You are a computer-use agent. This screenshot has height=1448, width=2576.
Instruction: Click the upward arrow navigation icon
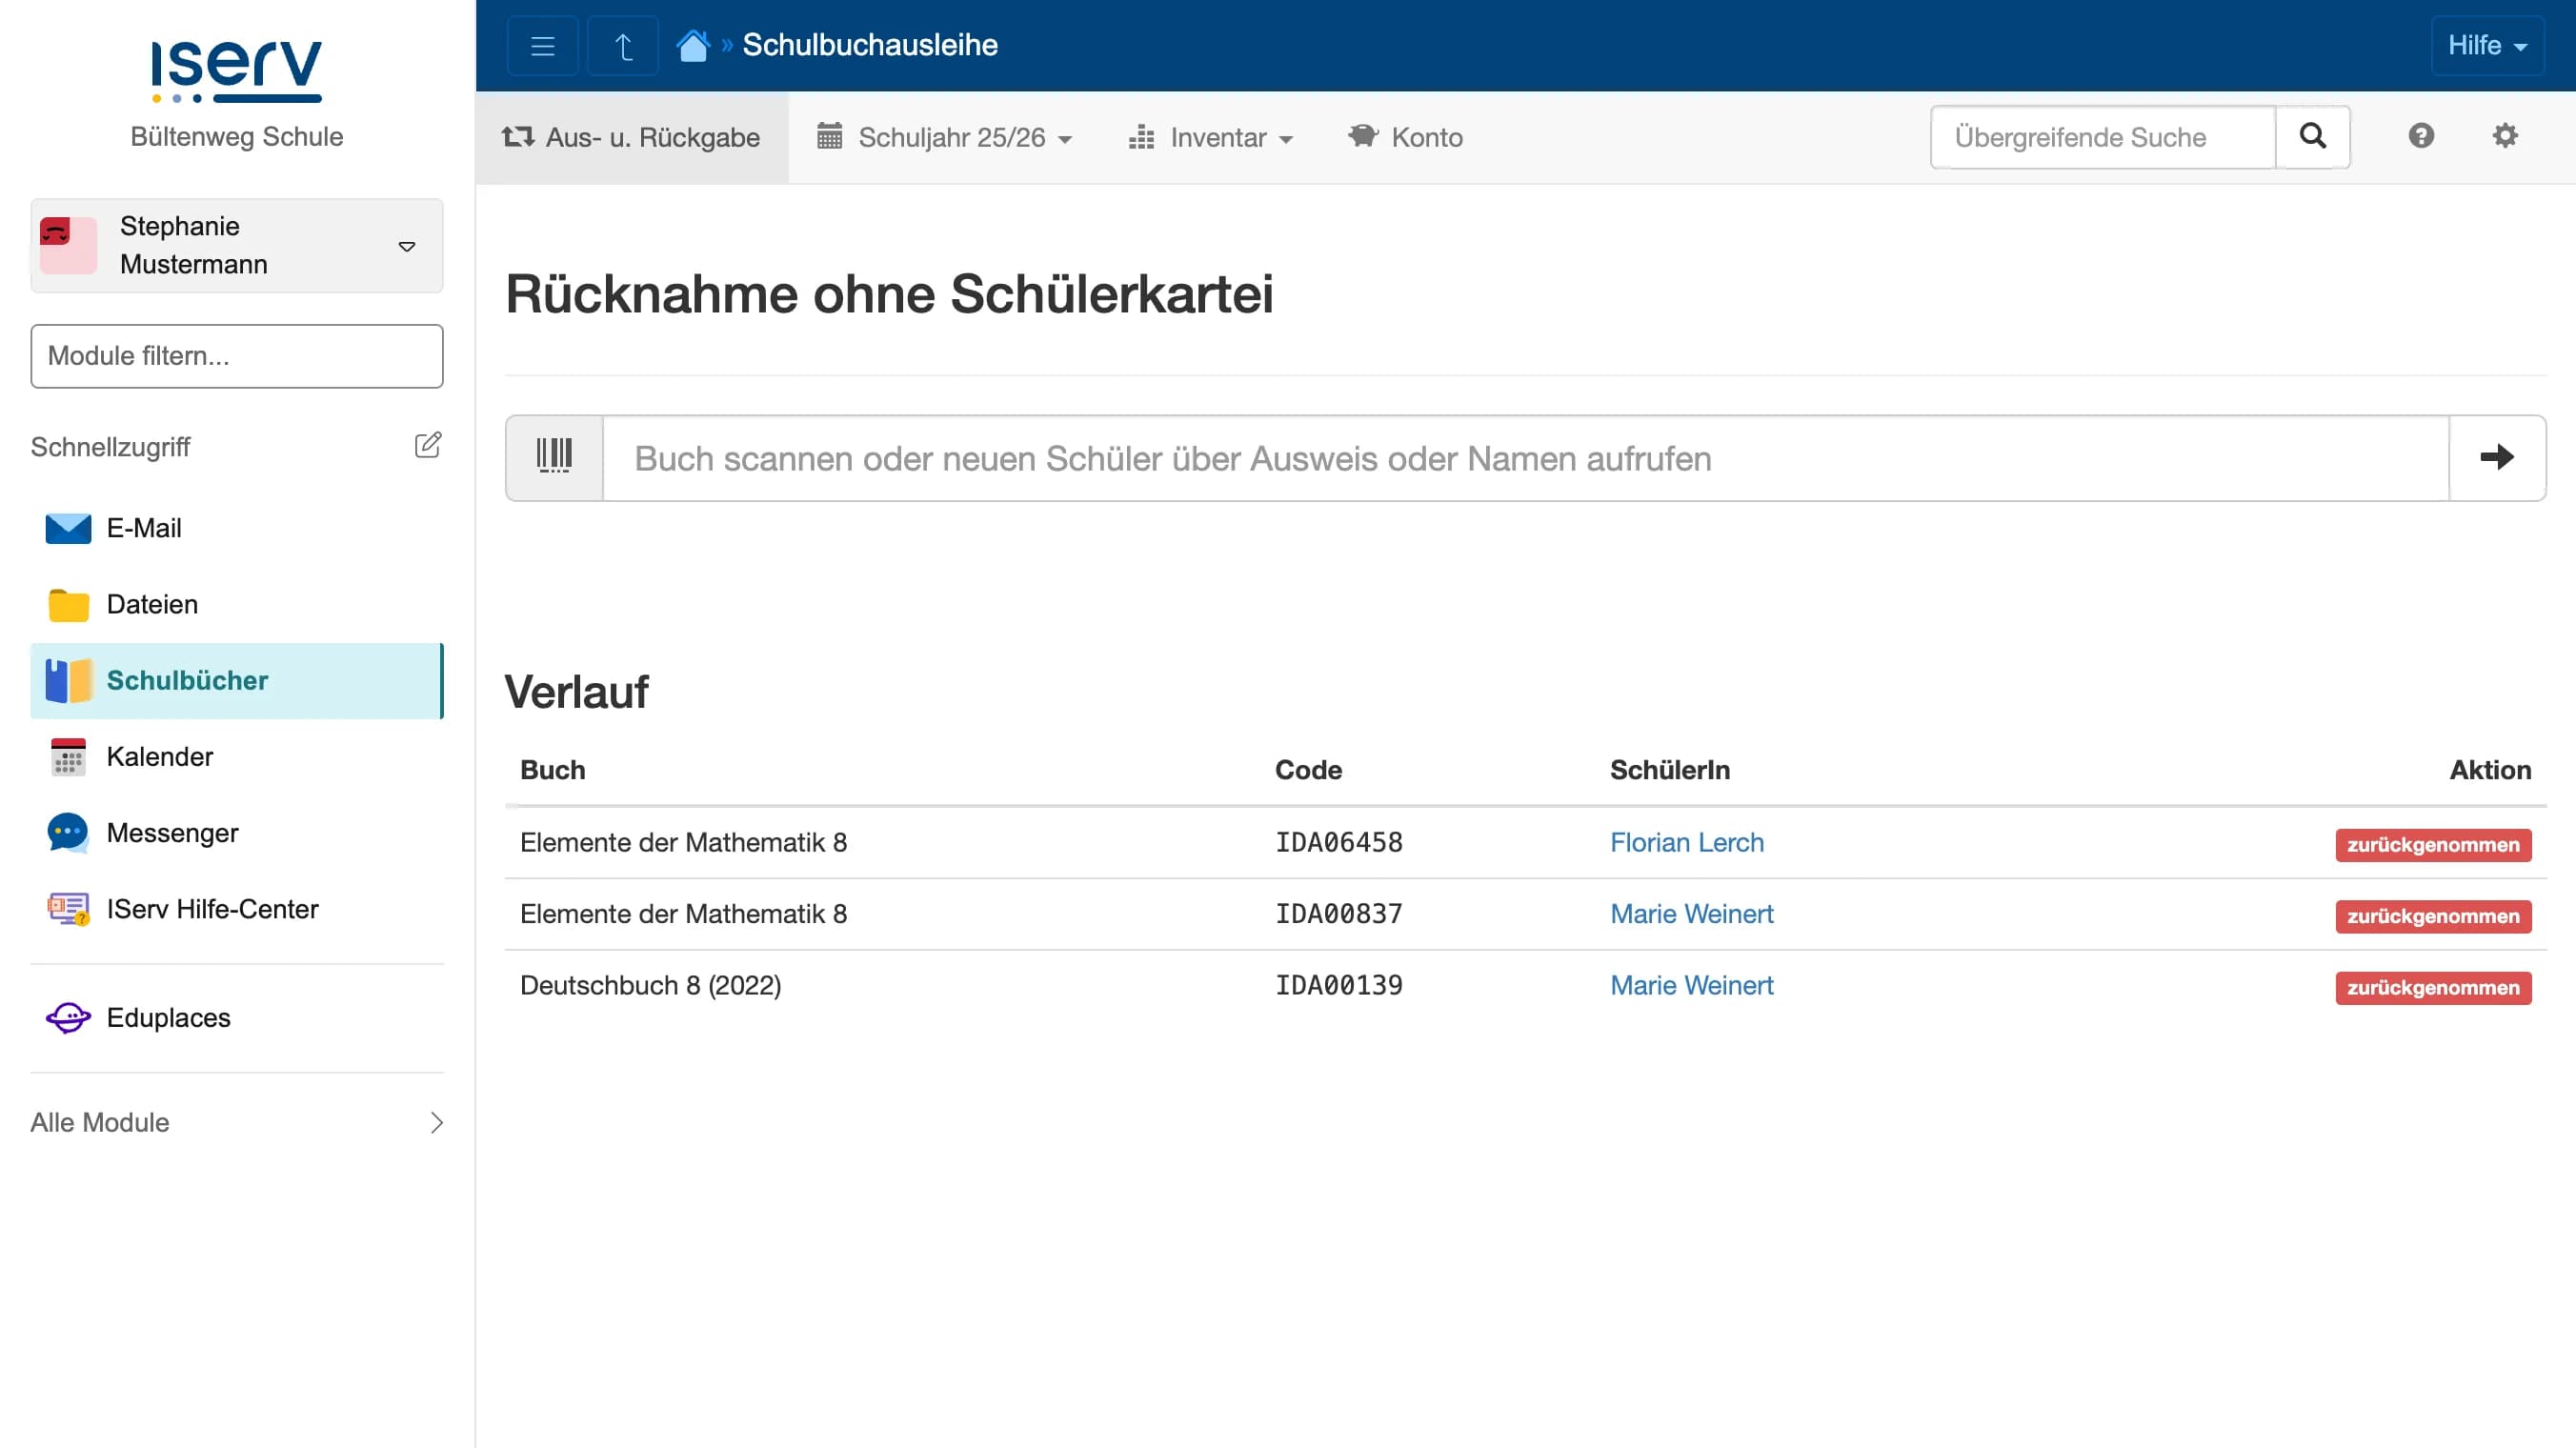pyautogui.click(x=622, y=45)
